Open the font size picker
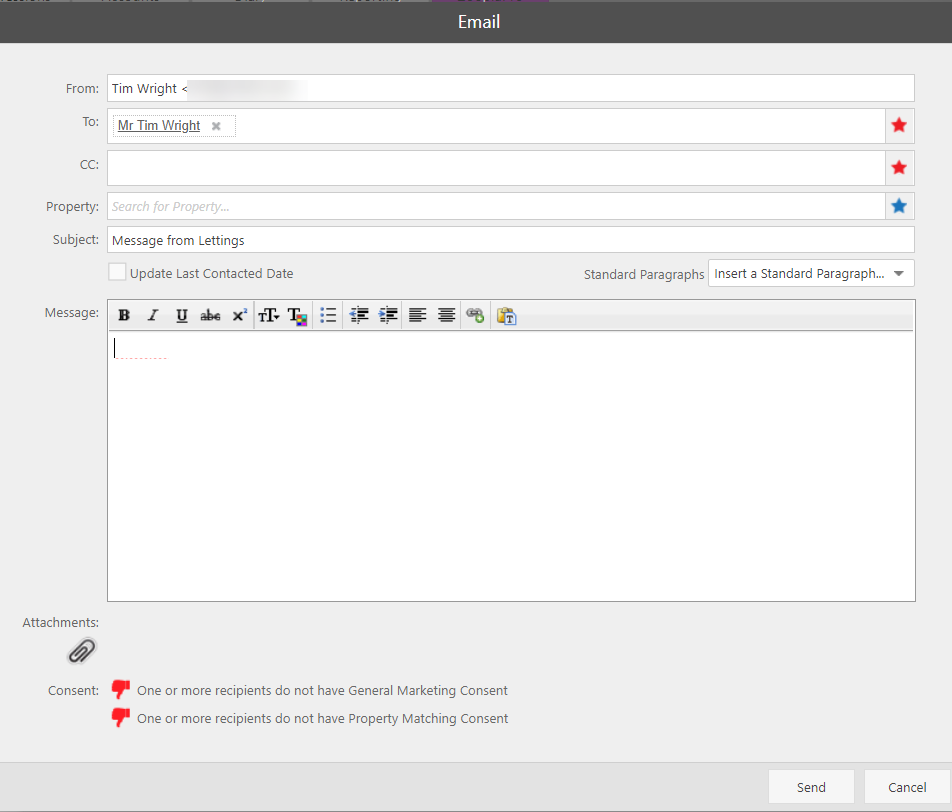Screen dimensions: 952x812 pos(268,315)
